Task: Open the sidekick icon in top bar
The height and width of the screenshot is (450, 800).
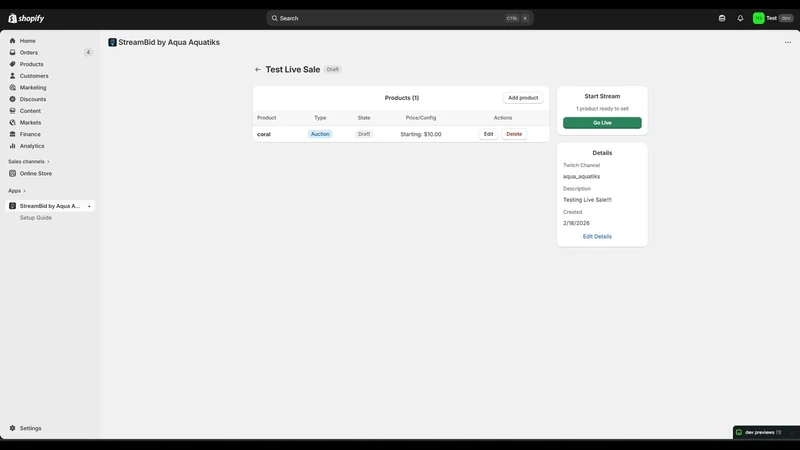Action: tap(722, 18)
